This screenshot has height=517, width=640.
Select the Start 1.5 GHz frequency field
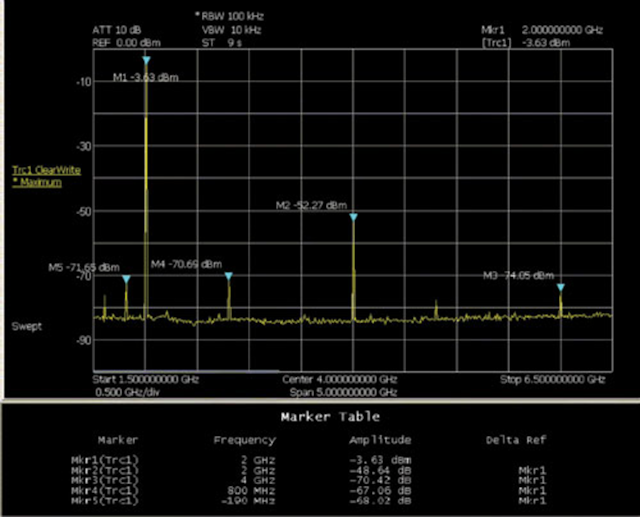click(x=146, y=379)
